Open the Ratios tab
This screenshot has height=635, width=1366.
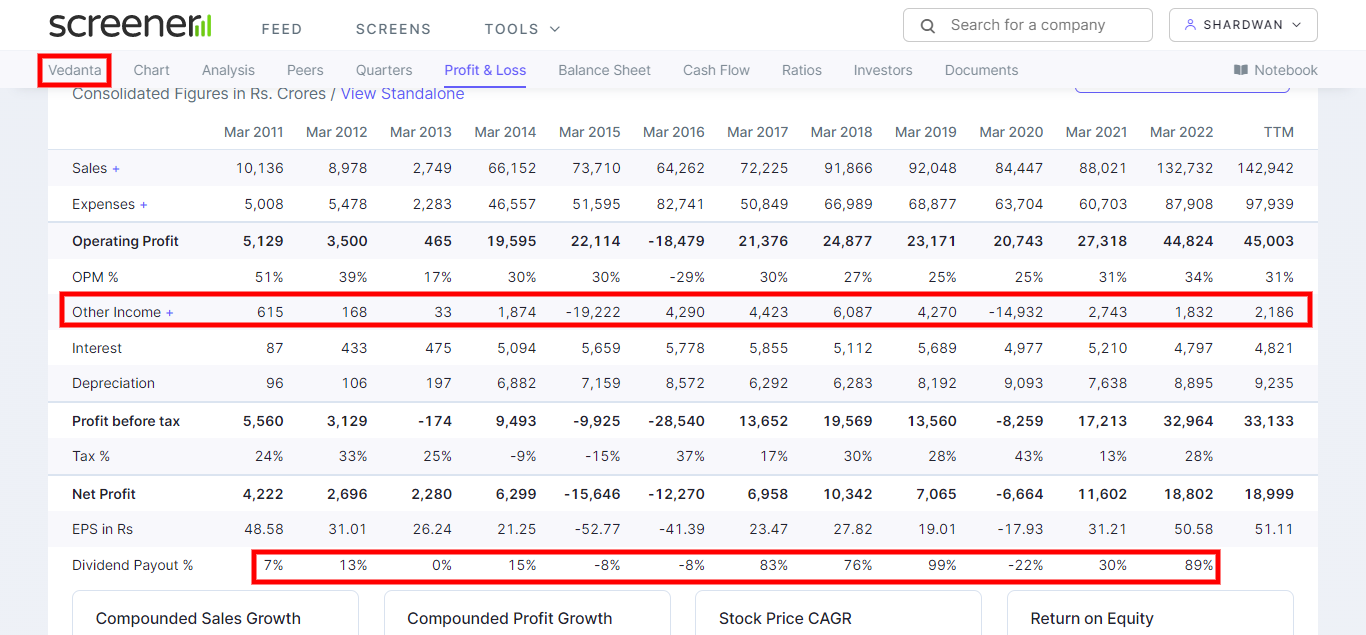coord(801,70)
